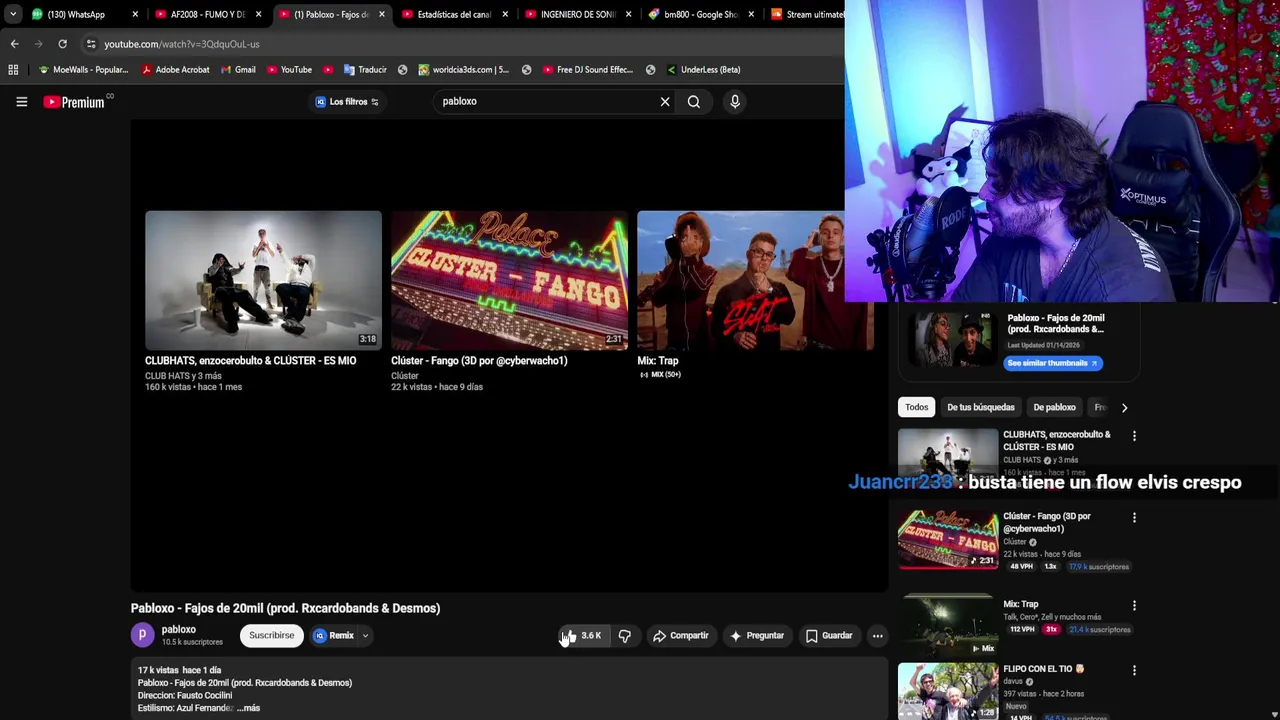Open more actions three-dot menu under video
Viewport: 1280px width, 720px height.
877,635
